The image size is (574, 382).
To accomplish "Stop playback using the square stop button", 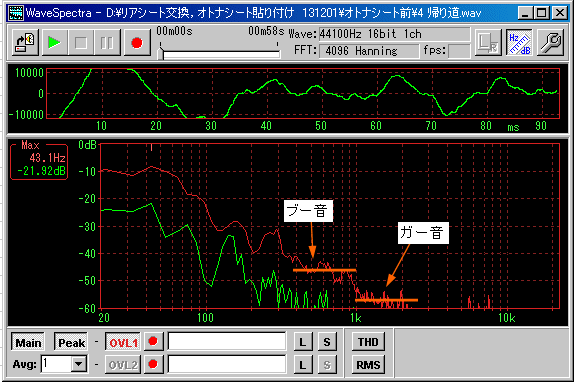I will pyautogui.click(x=81, y=43).
